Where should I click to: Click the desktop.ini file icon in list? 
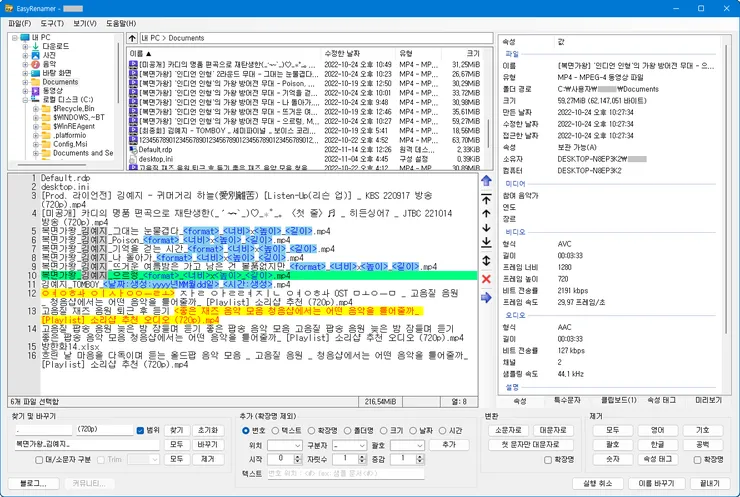[133, 159]
